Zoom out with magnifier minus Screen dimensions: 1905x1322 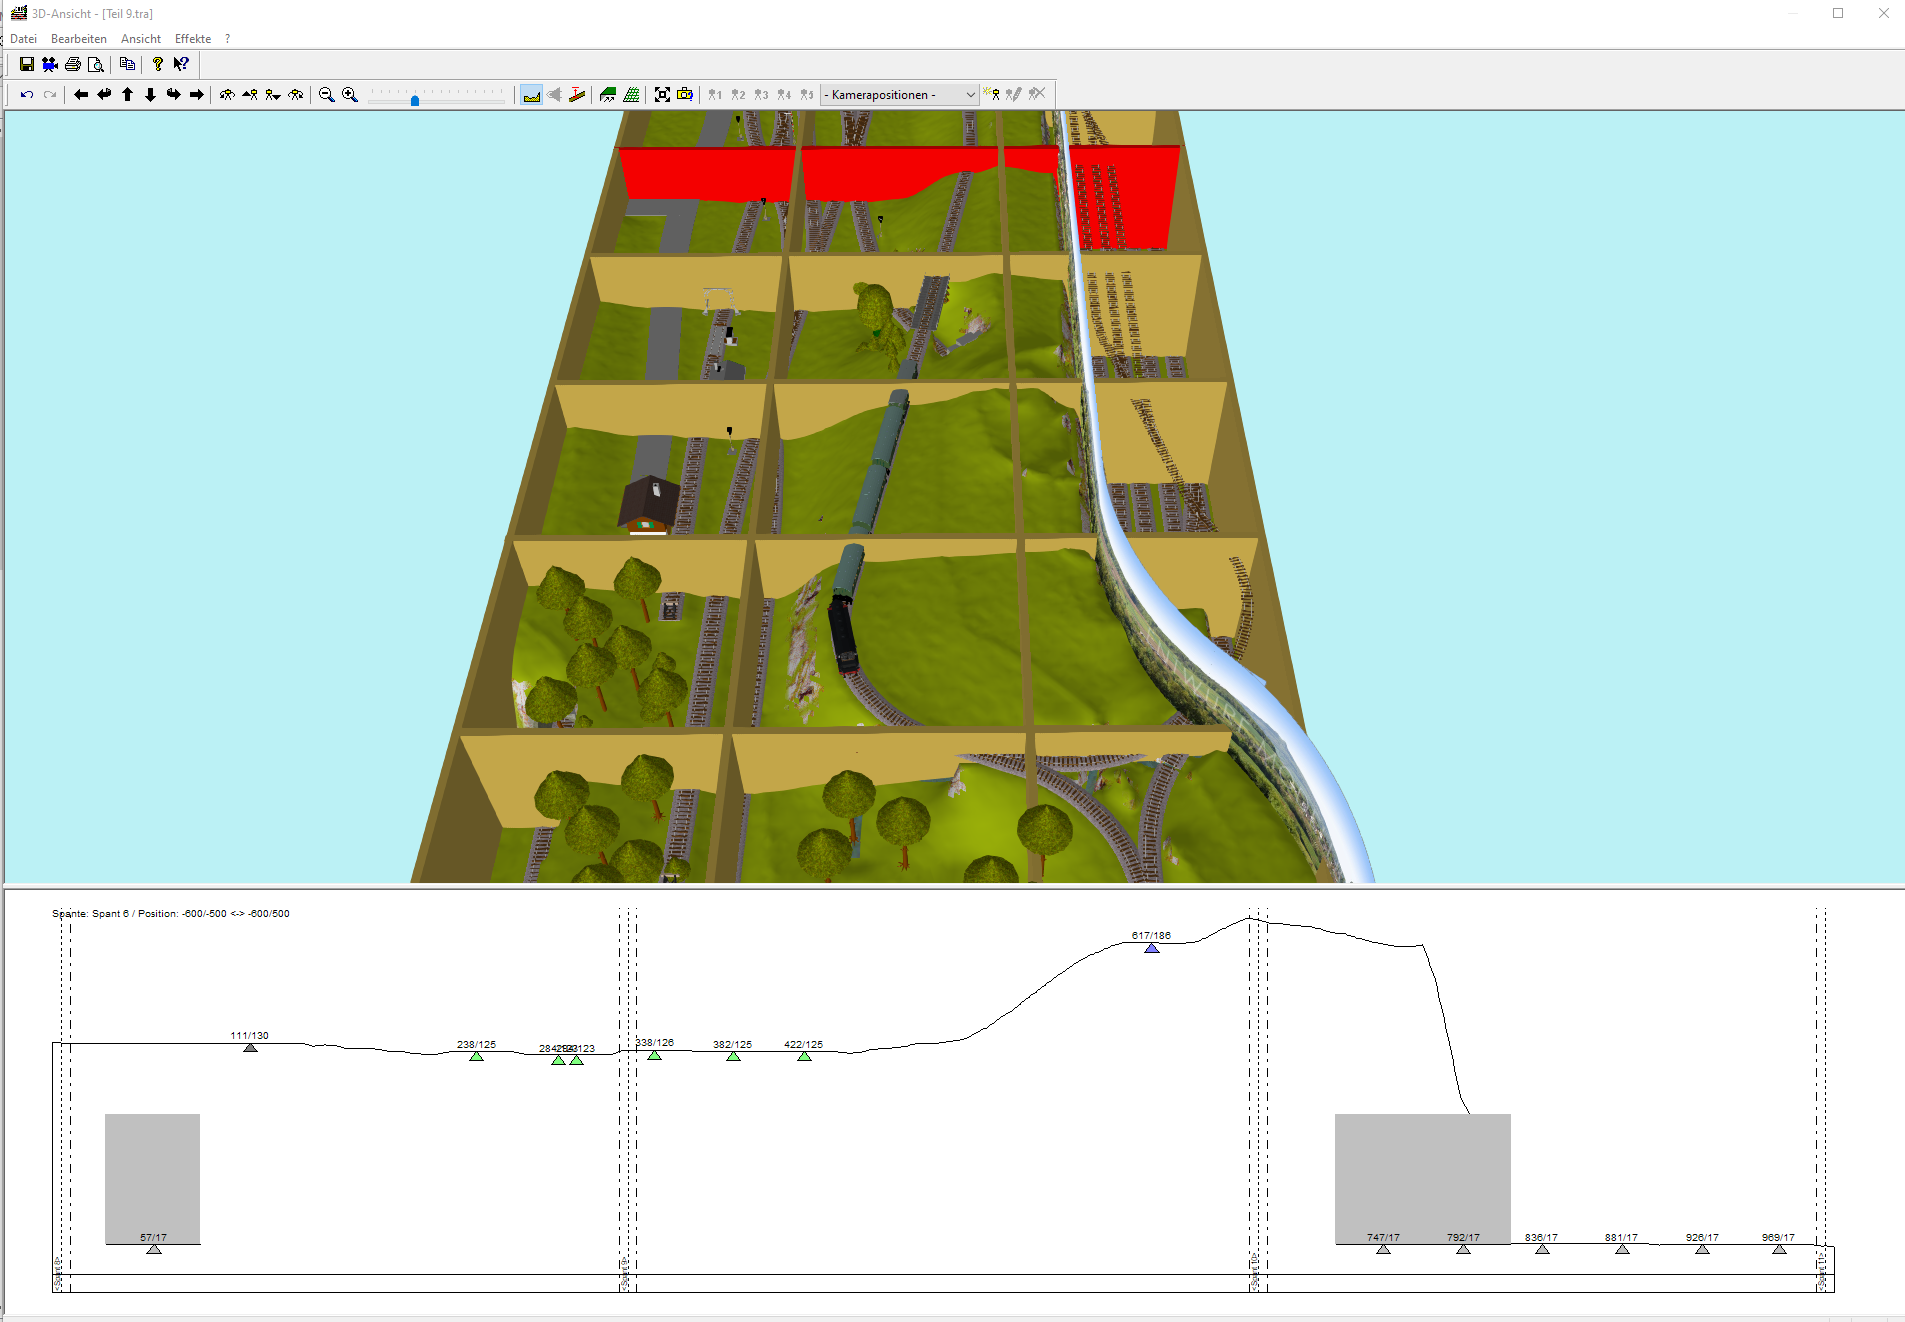(x=326, y=94)
